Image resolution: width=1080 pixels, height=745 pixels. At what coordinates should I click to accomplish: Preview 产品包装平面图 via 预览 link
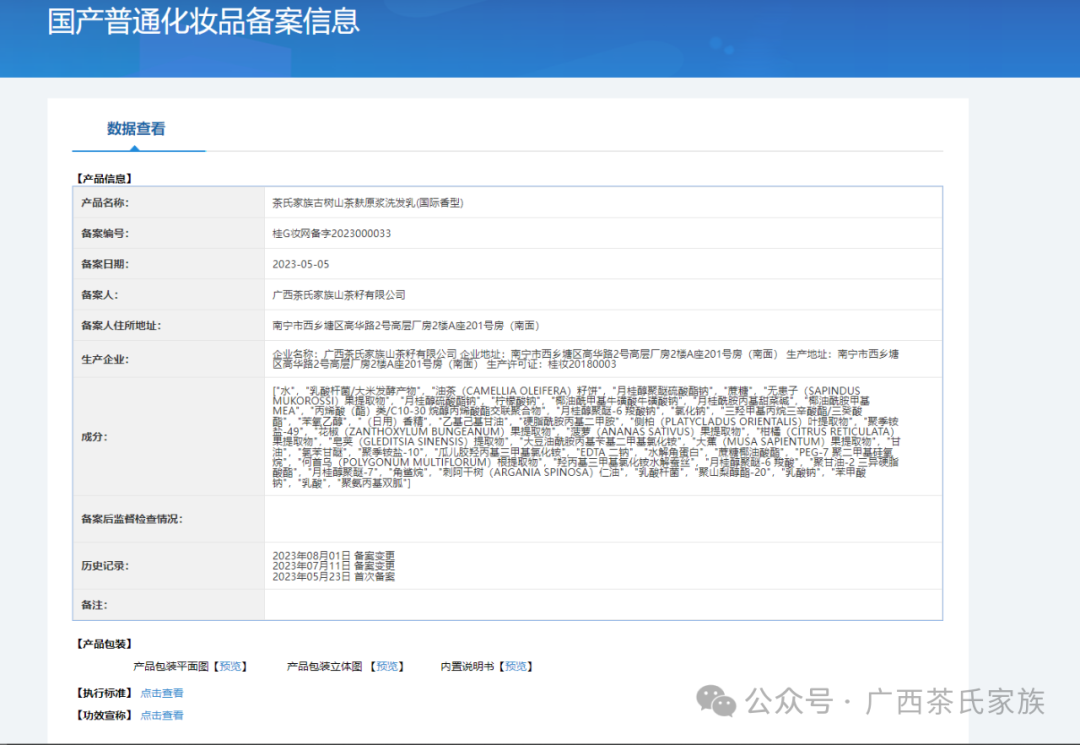pyautogui.click(x=231, y=666)
